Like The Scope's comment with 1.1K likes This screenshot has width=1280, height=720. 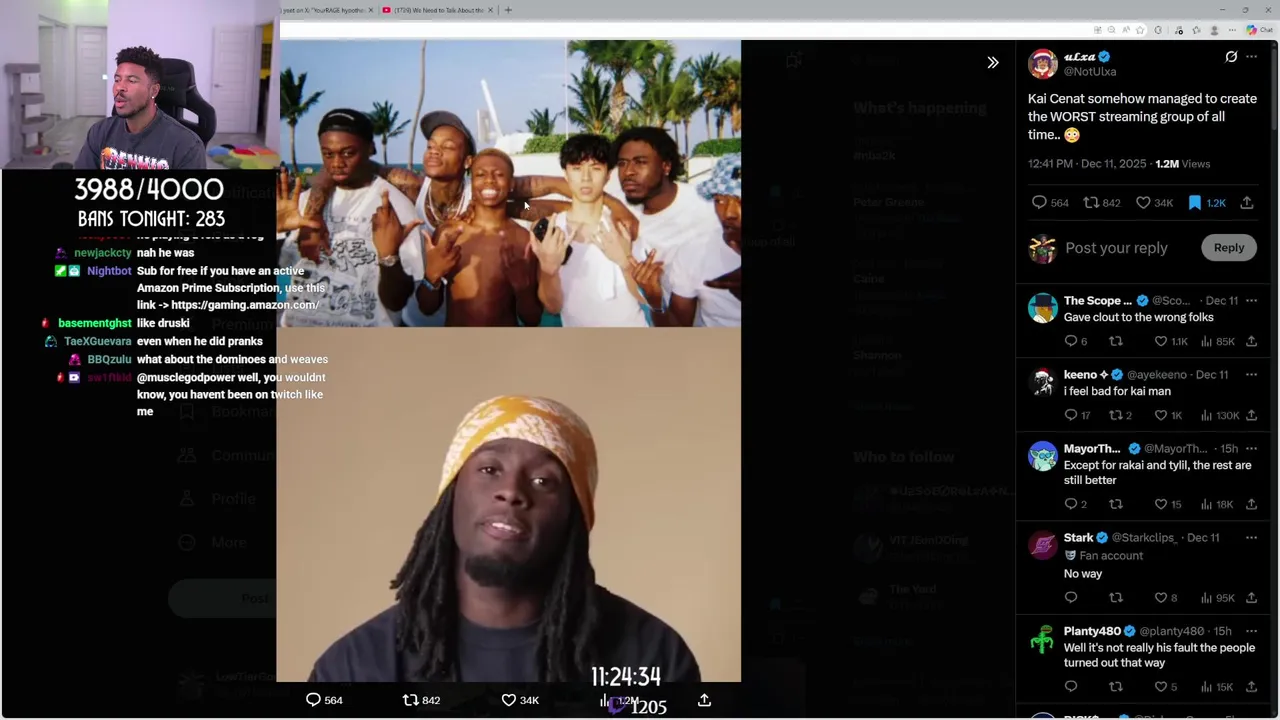[1171, 342]
